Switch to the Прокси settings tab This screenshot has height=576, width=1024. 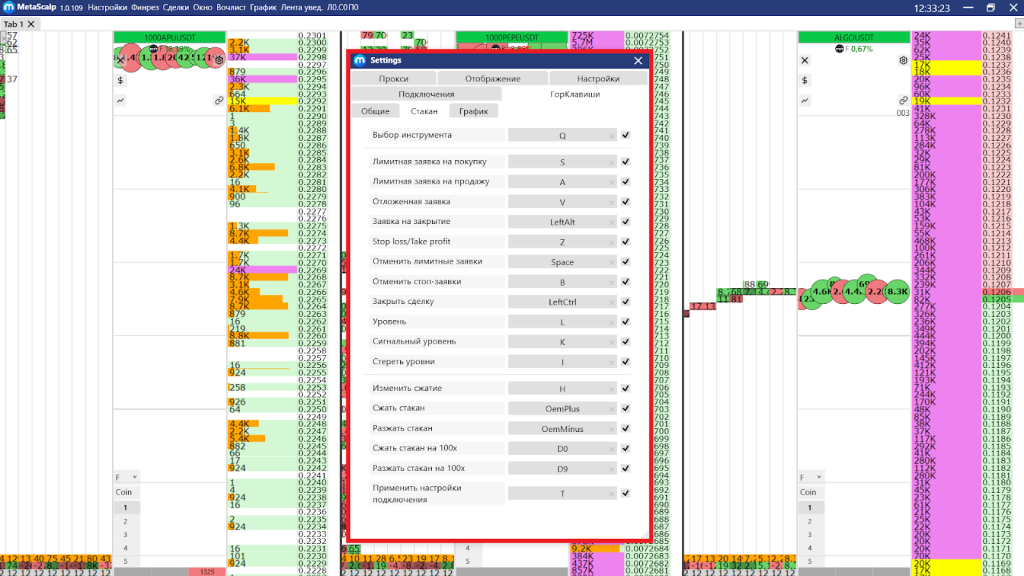coord(393,78)
